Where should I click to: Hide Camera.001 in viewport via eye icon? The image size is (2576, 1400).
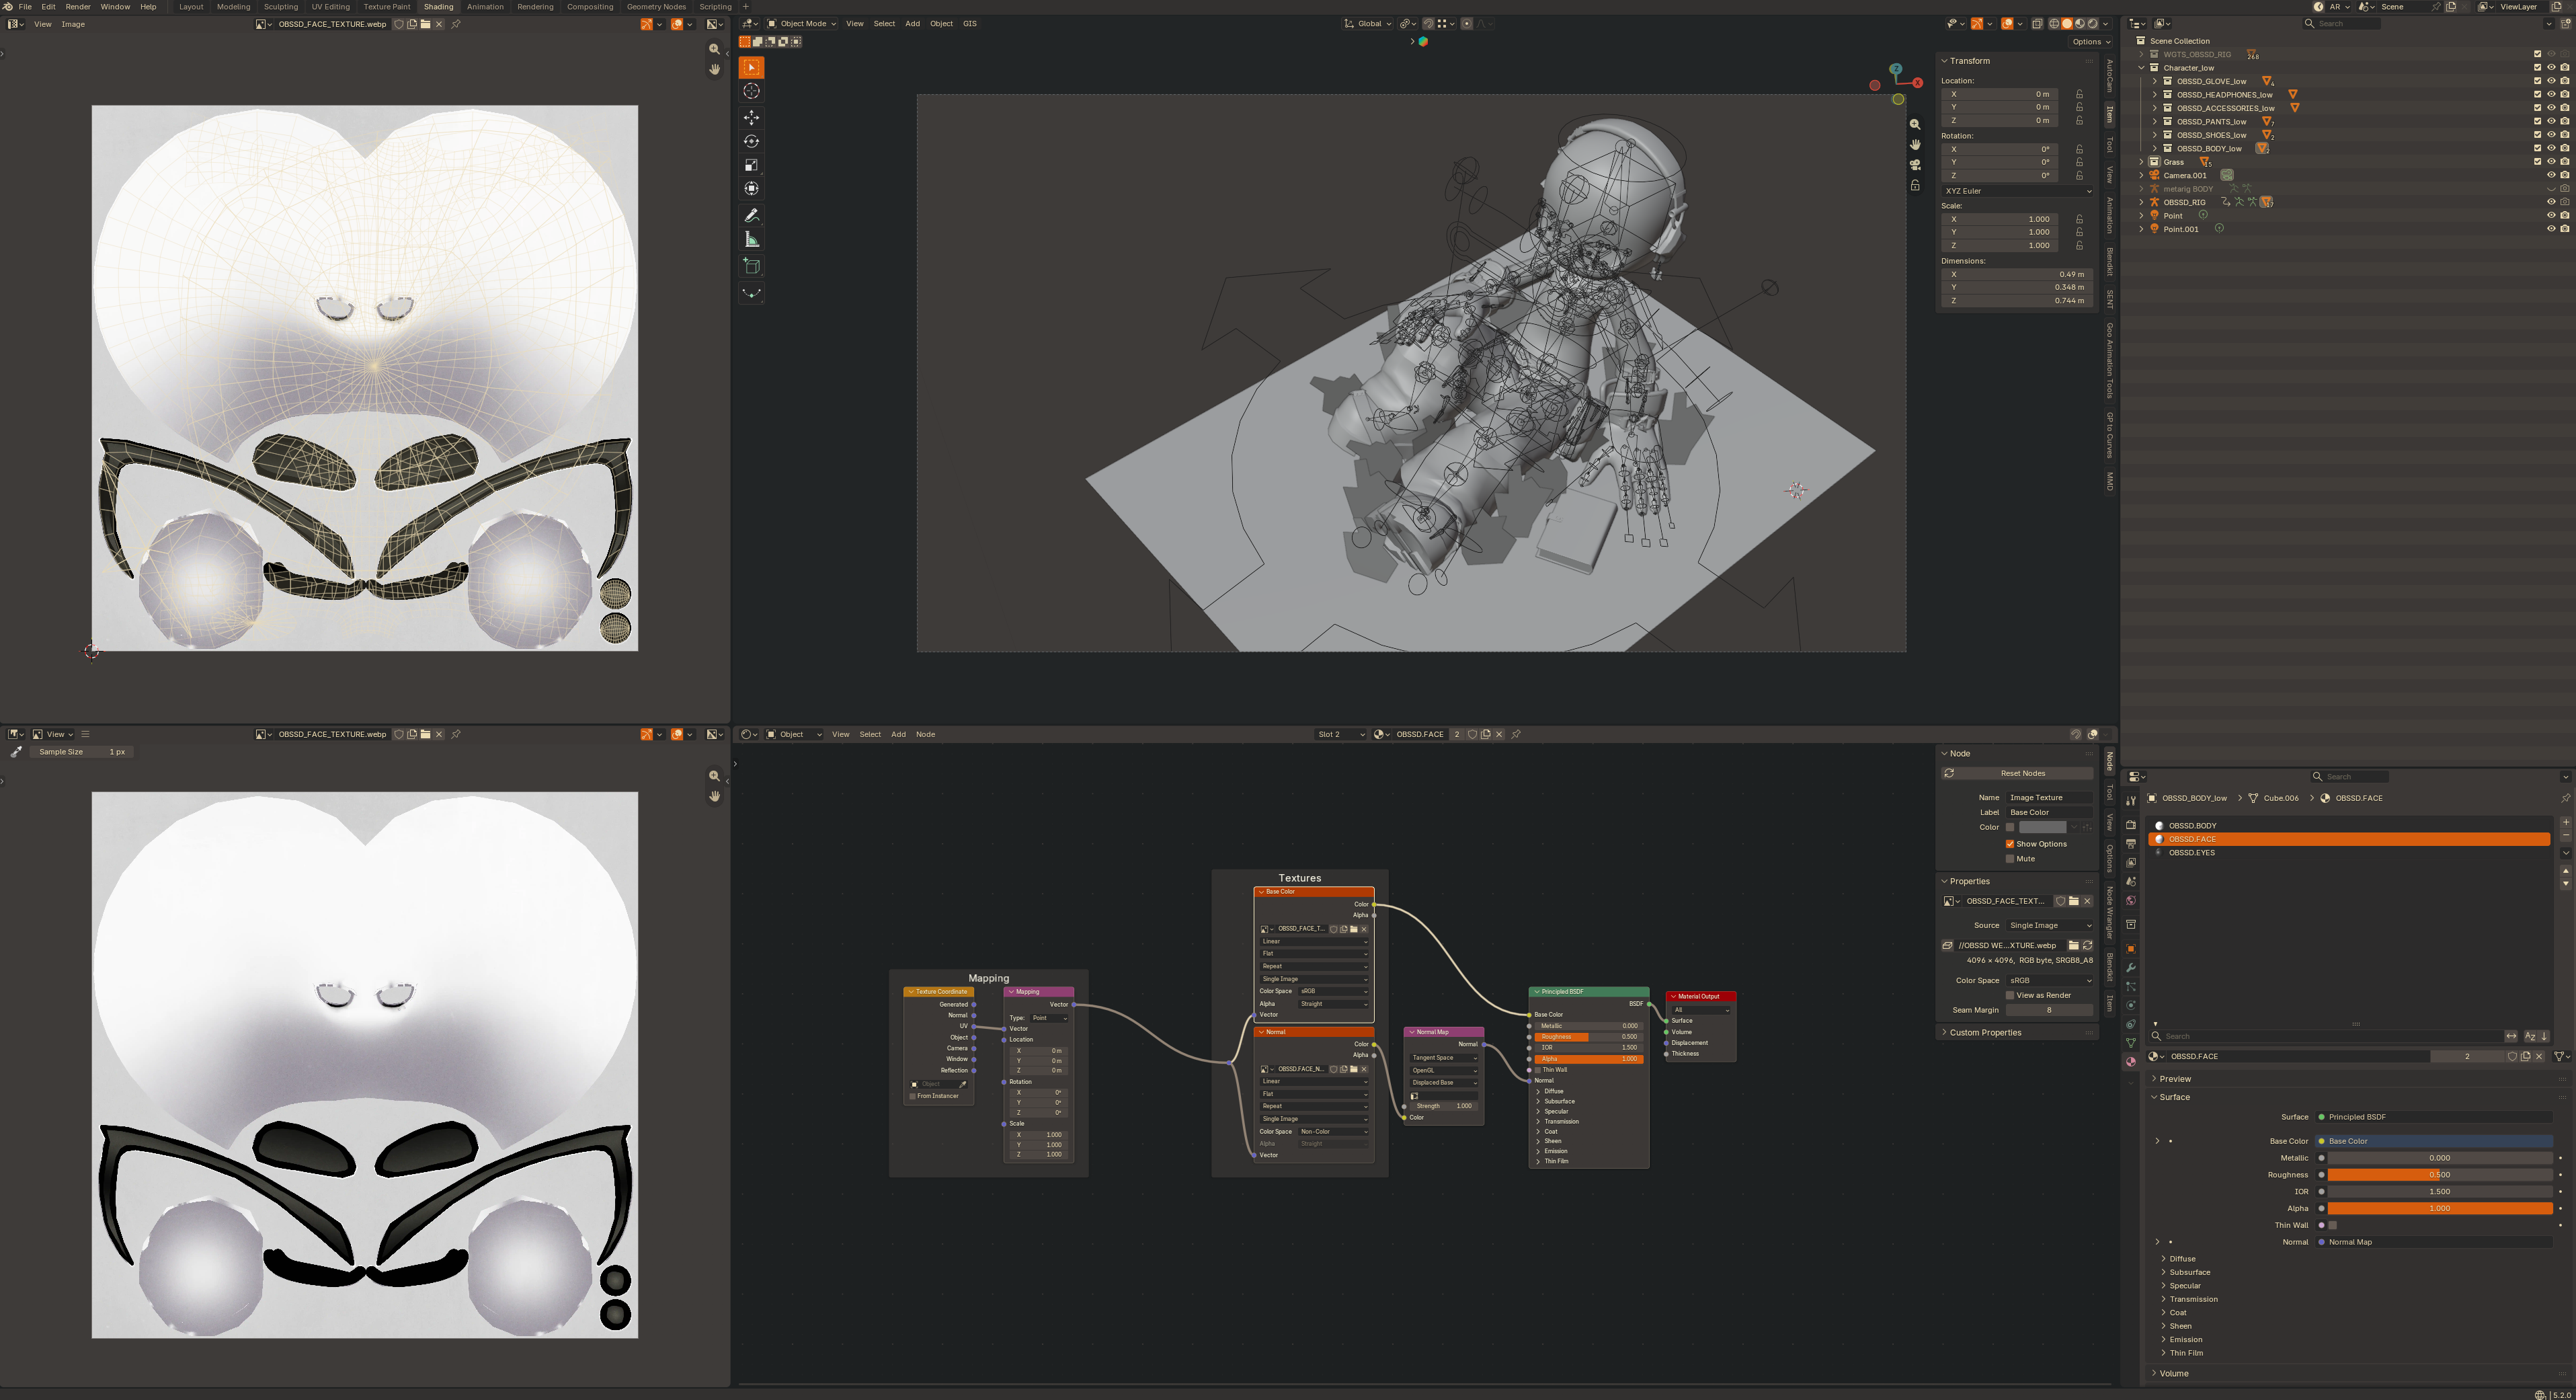click(2551, 175)
